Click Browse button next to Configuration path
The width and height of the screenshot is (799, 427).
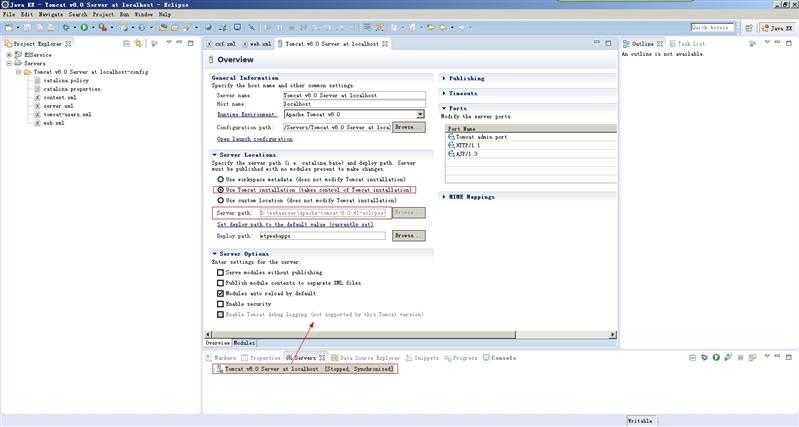[x=409, y=127]
